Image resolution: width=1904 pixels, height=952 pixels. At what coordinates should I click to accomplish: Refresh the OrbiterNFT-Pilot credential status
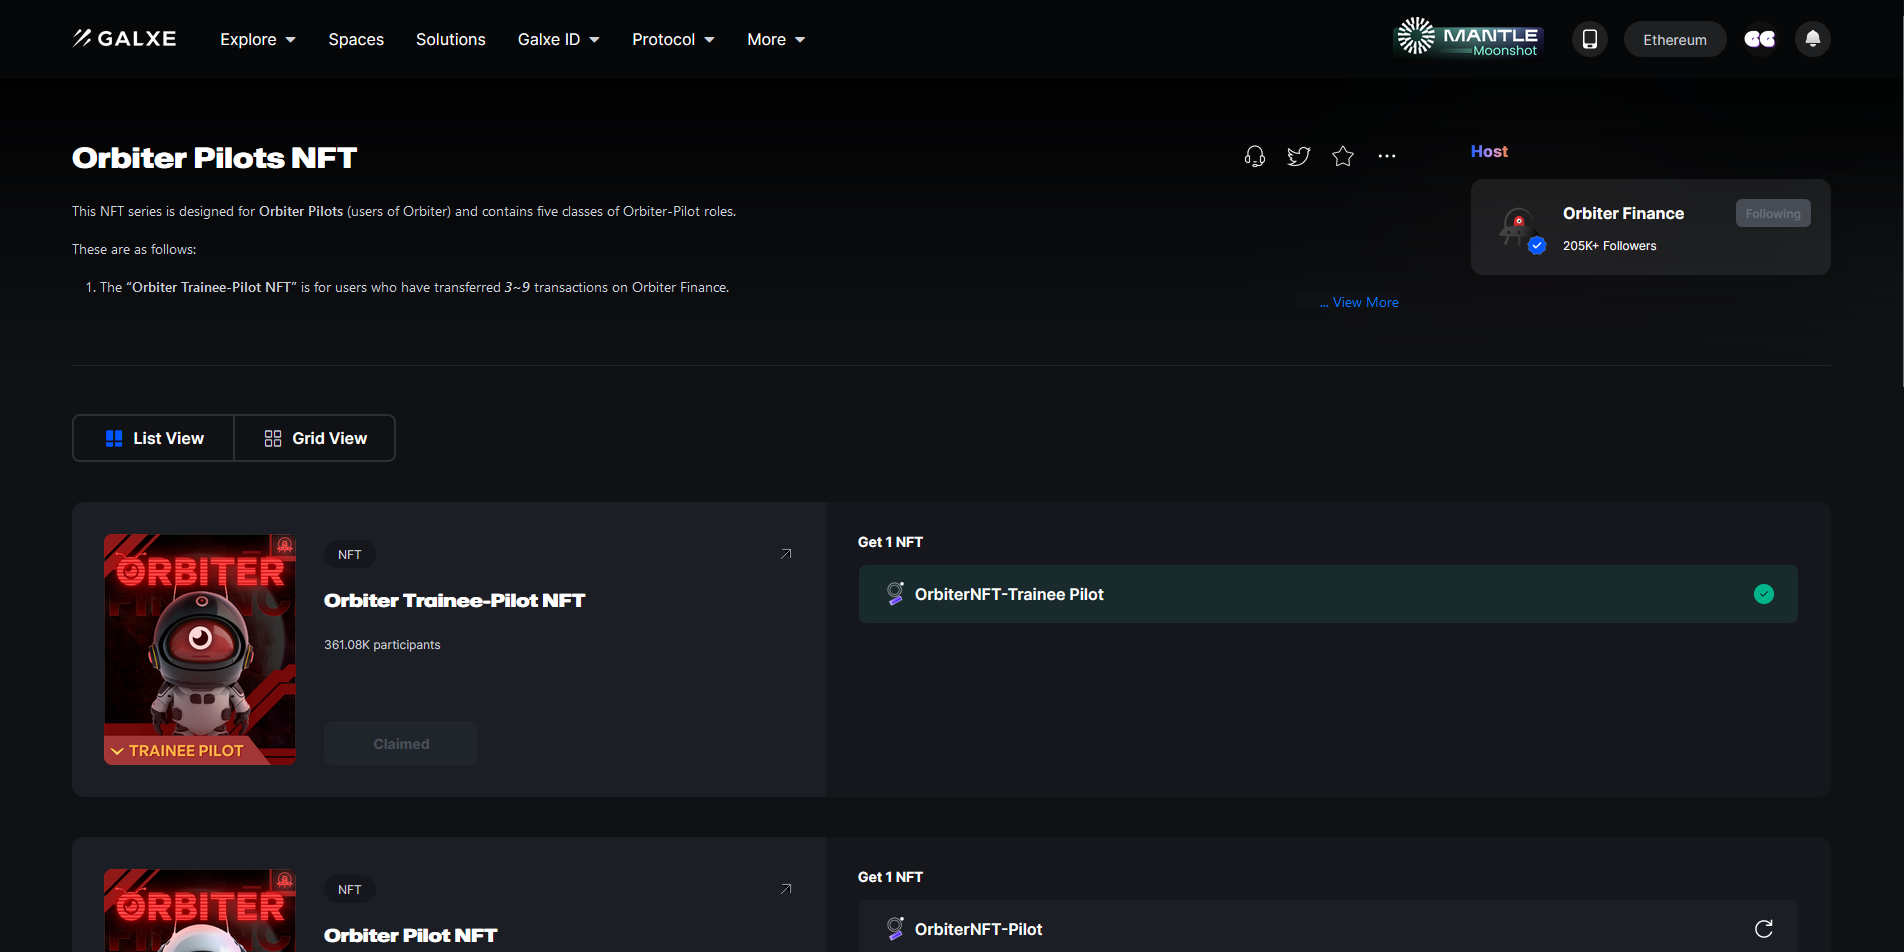(x=1763, y=929)
